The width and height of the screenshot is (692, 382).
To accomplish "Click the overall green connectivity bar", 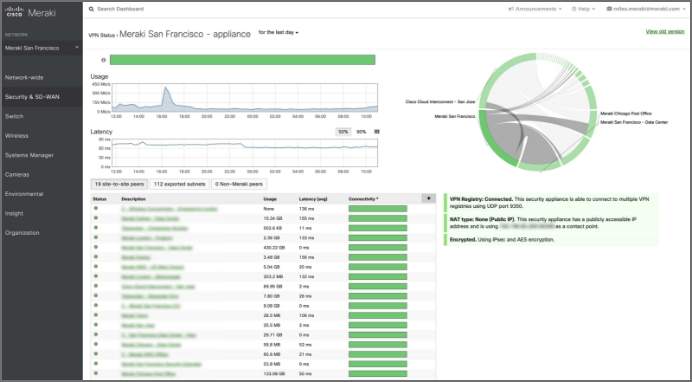I will click(242, 60).
